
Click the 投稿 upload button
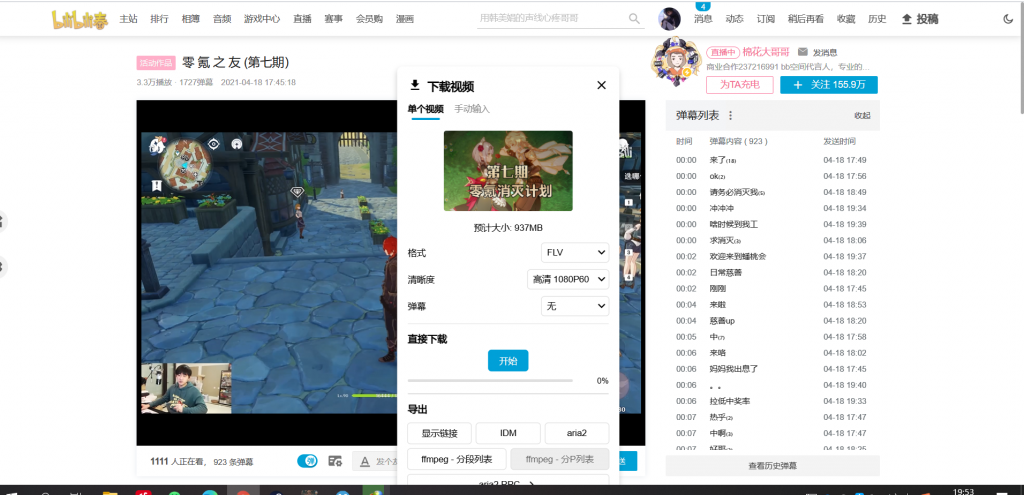point(920,19)
